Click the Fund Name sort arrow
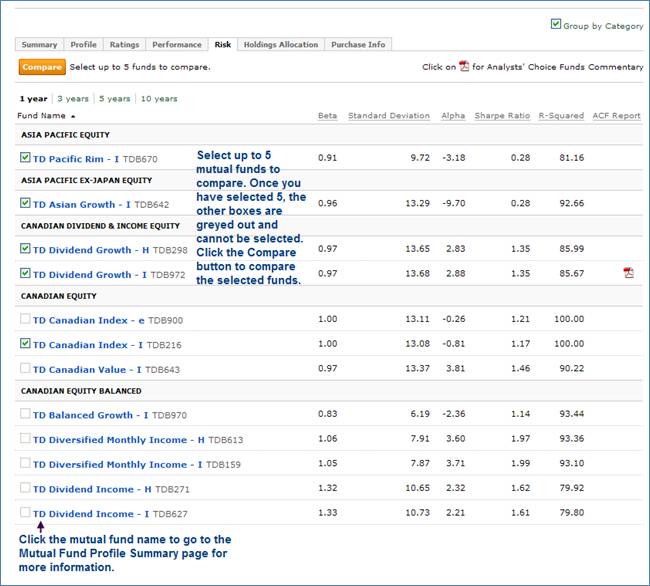The image size is (650, 586). point(73,116)
